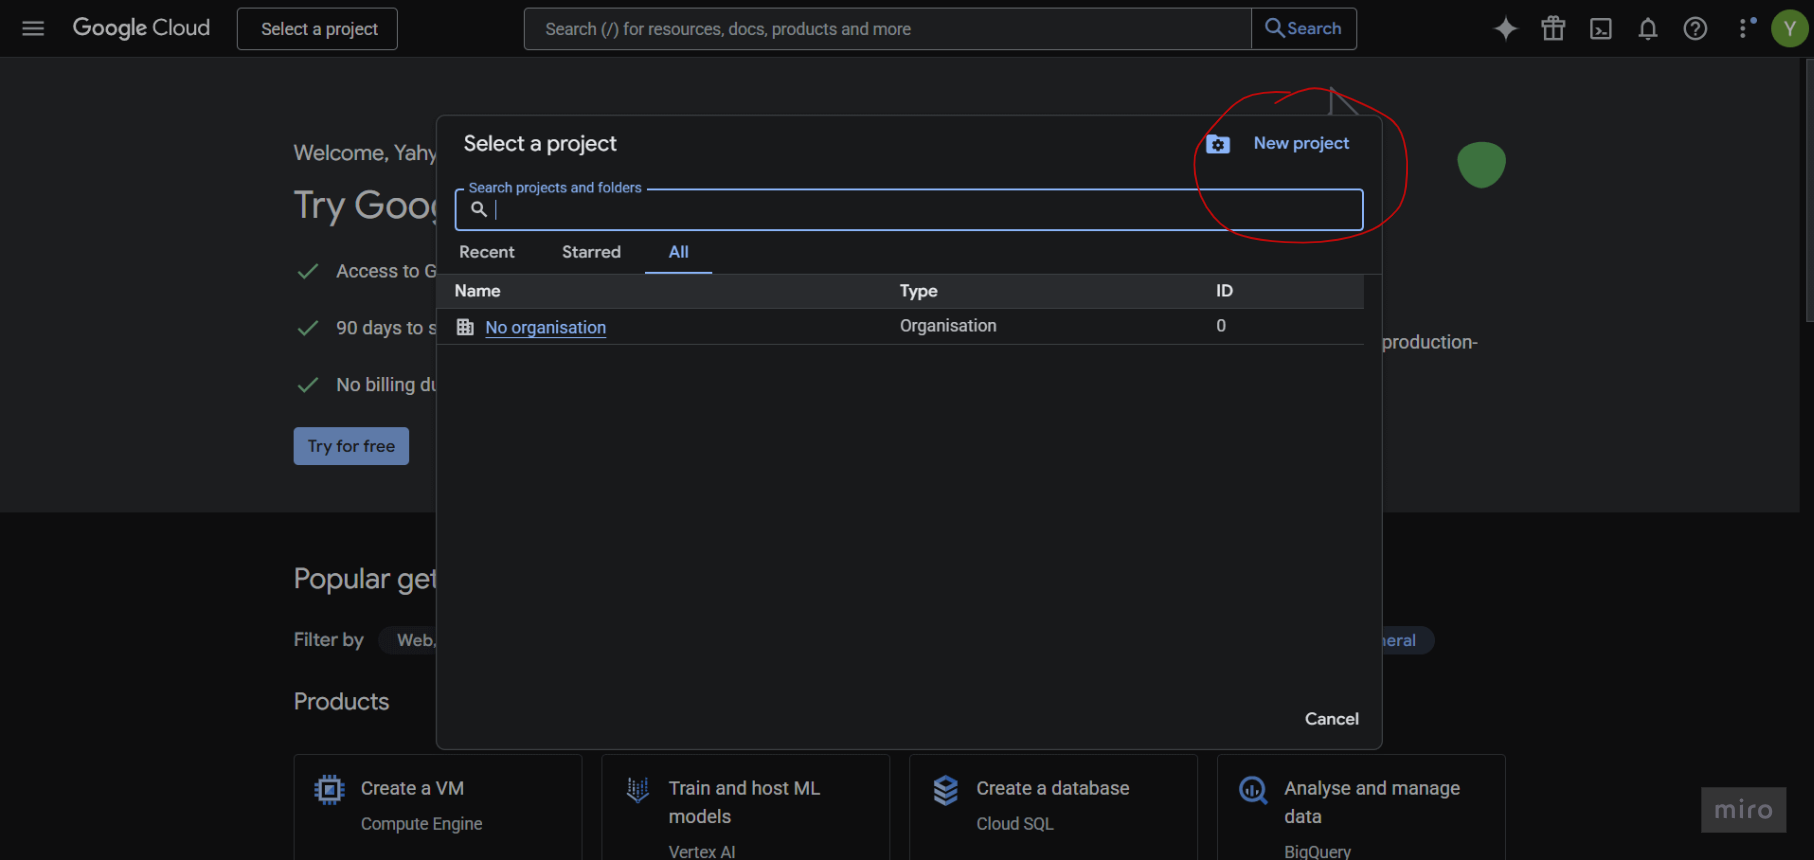Open the No organisation link
The height and width of the screenshot is (860, 1814).
546,327
